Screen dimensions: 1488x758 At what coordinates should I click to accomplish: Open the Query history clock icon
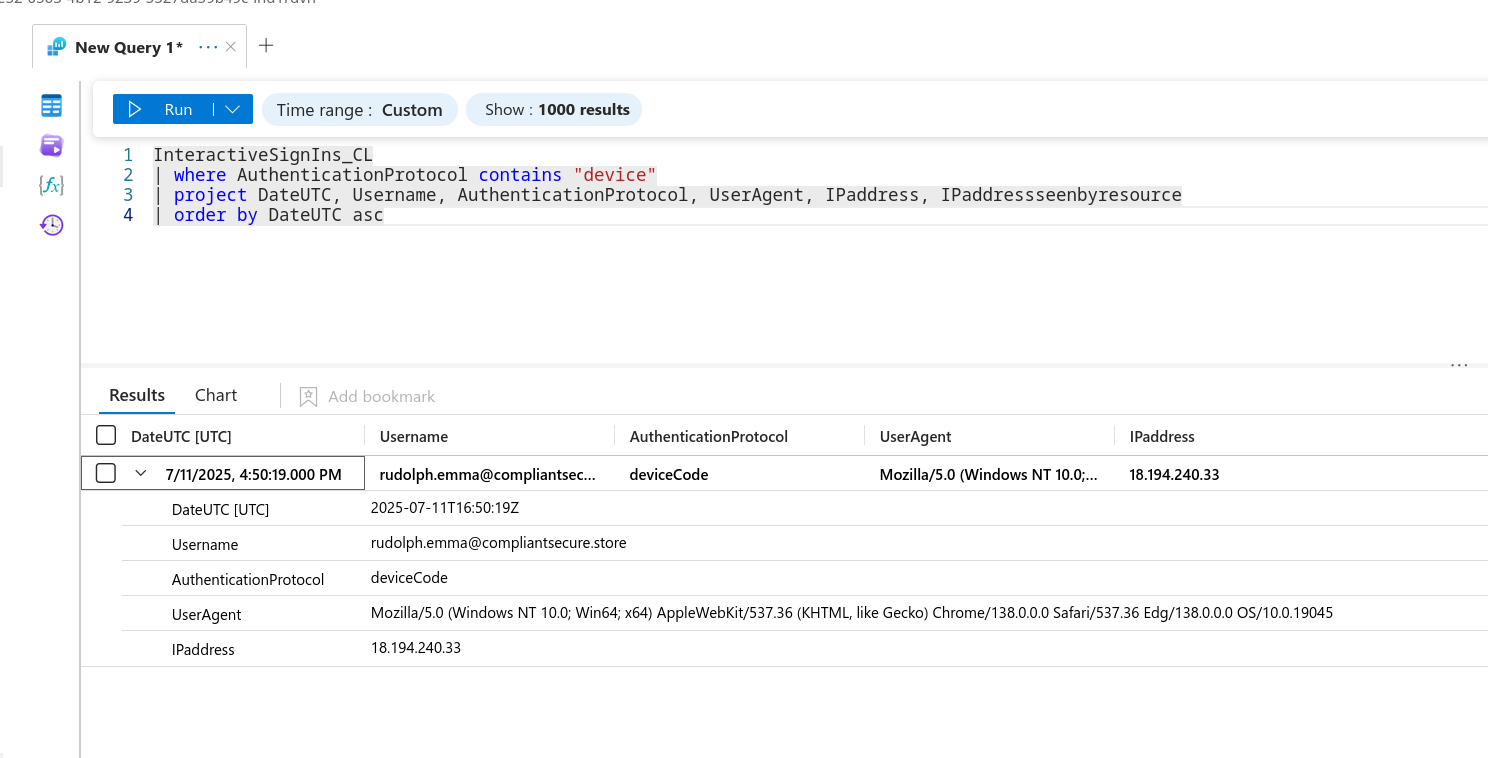pyautogui.click(x=51, y=225)
